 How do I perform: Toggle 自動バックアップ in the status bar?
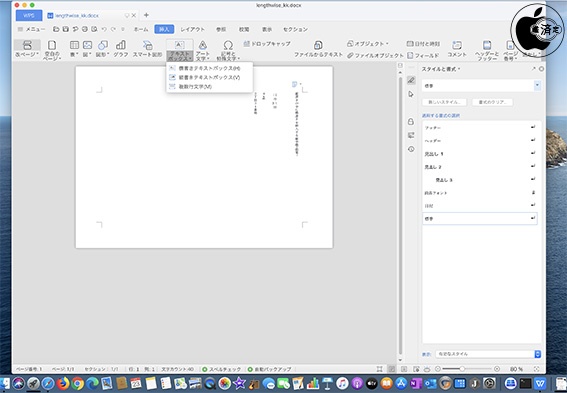coord(269,369)
